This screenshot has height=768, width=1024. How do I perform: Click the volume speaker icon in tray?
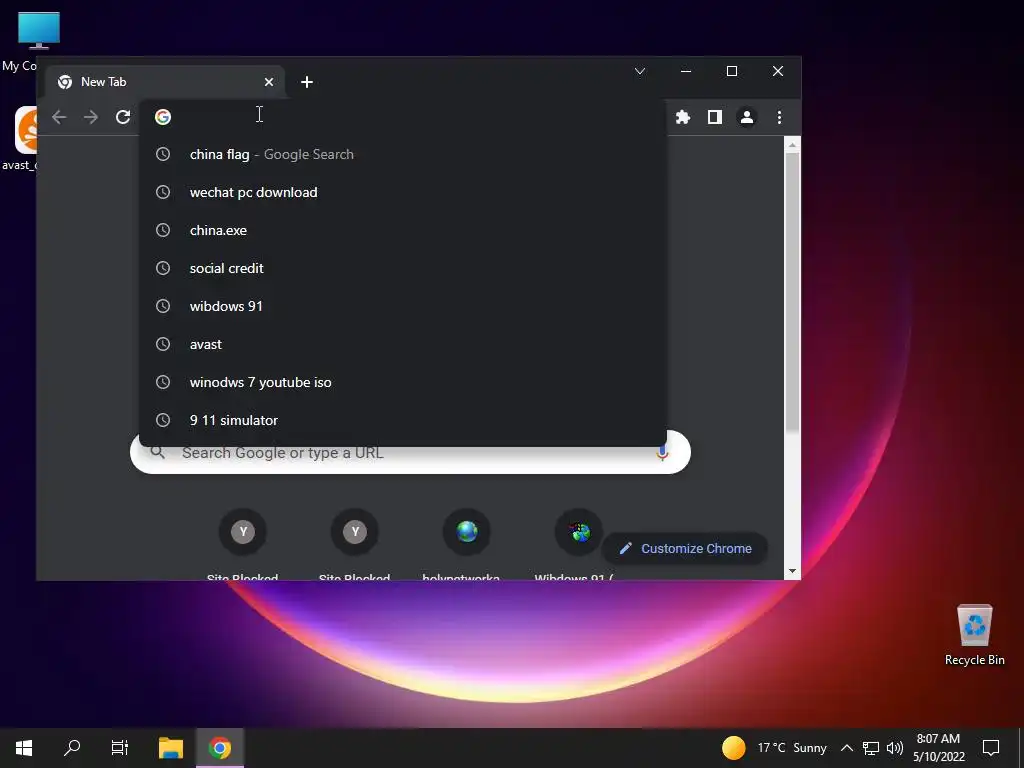coord(895,748)
